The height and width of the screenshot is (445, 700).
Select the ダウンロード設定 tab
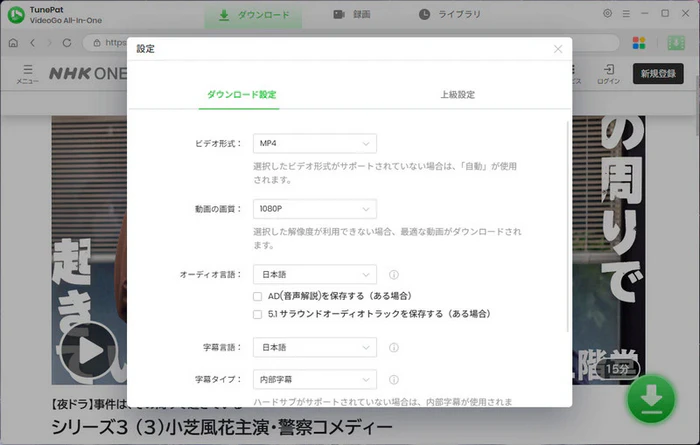click(241, 95)
